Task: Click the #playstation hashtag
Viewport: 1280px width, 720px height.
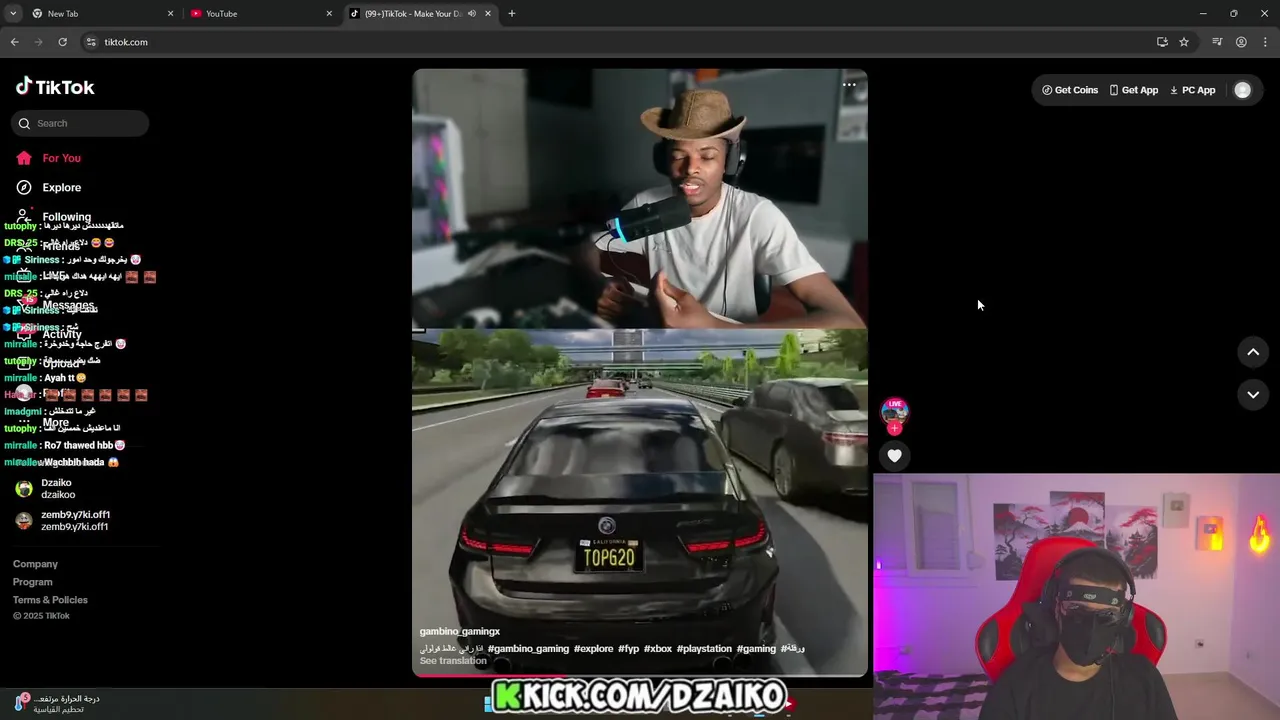Action: (704, 648)
